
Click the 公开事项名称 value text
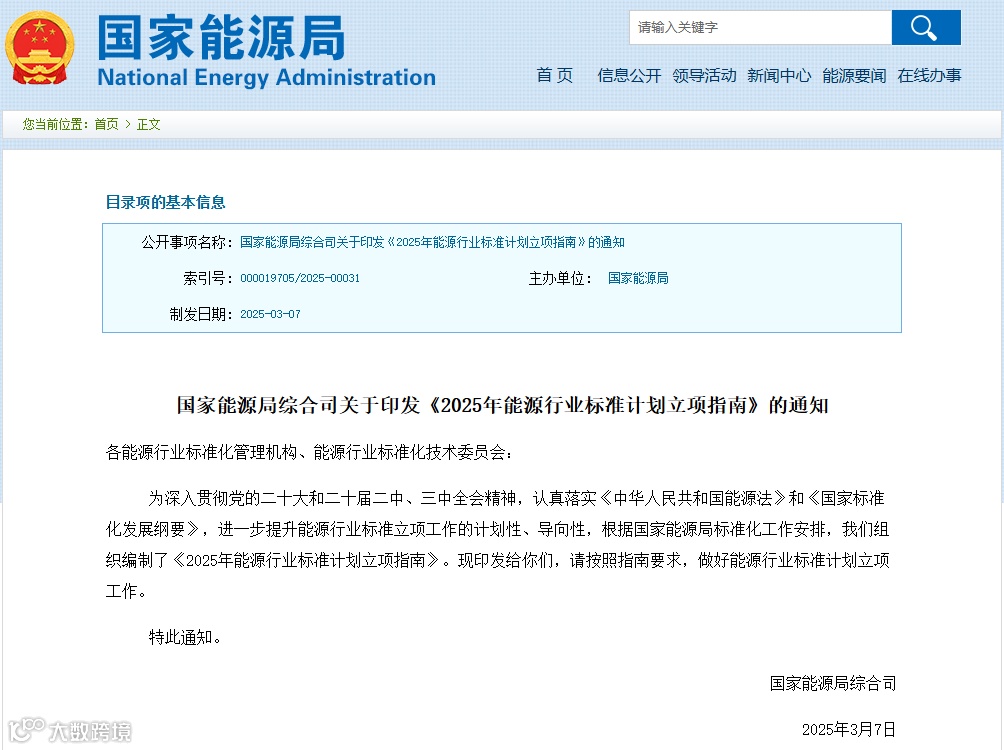432,242
